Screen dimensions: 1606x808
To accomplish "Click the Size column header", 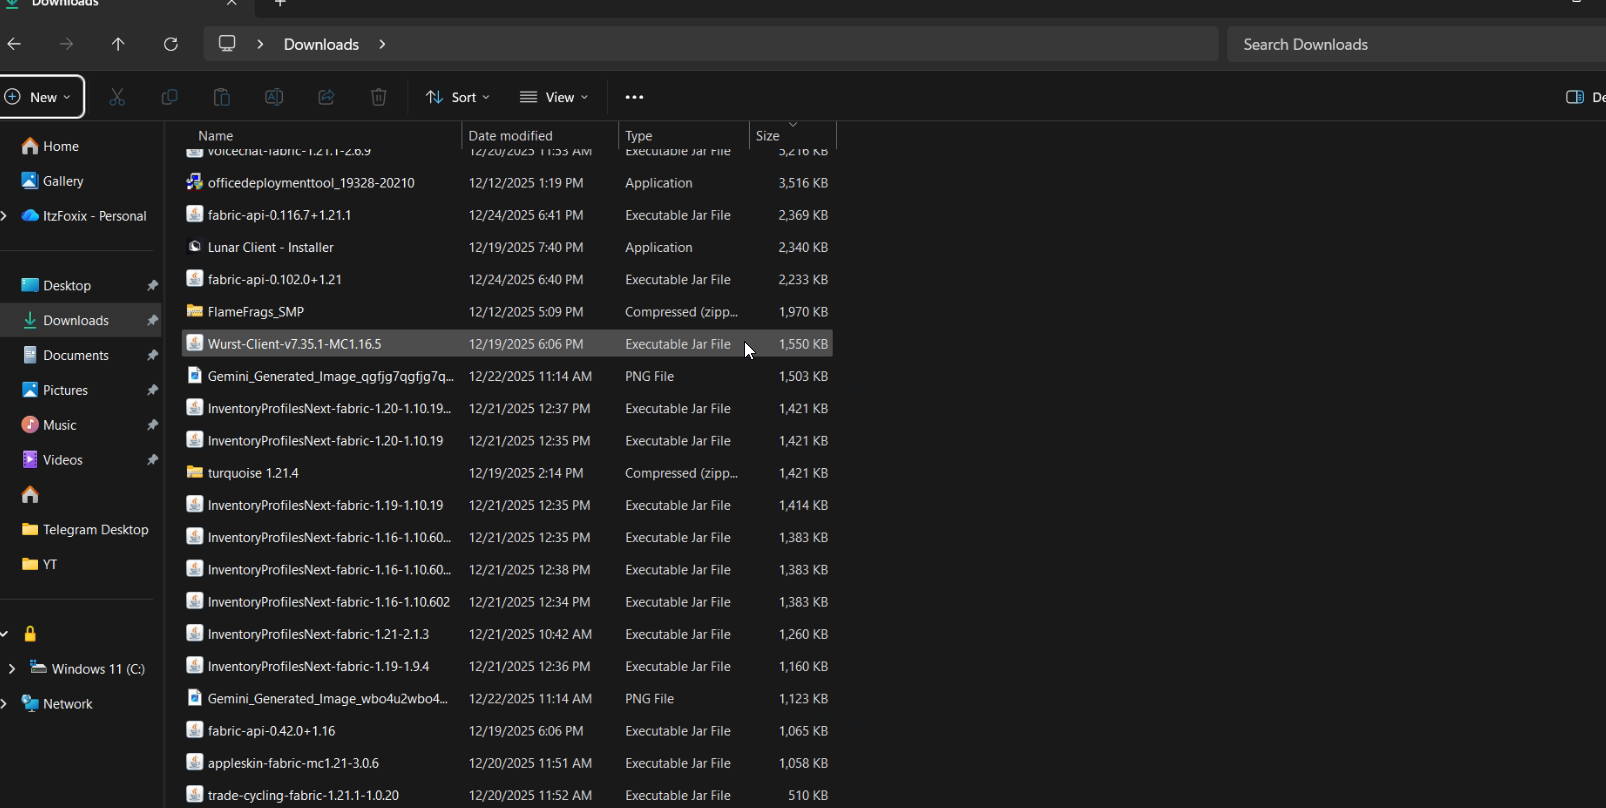I will (x=768, y=136).
